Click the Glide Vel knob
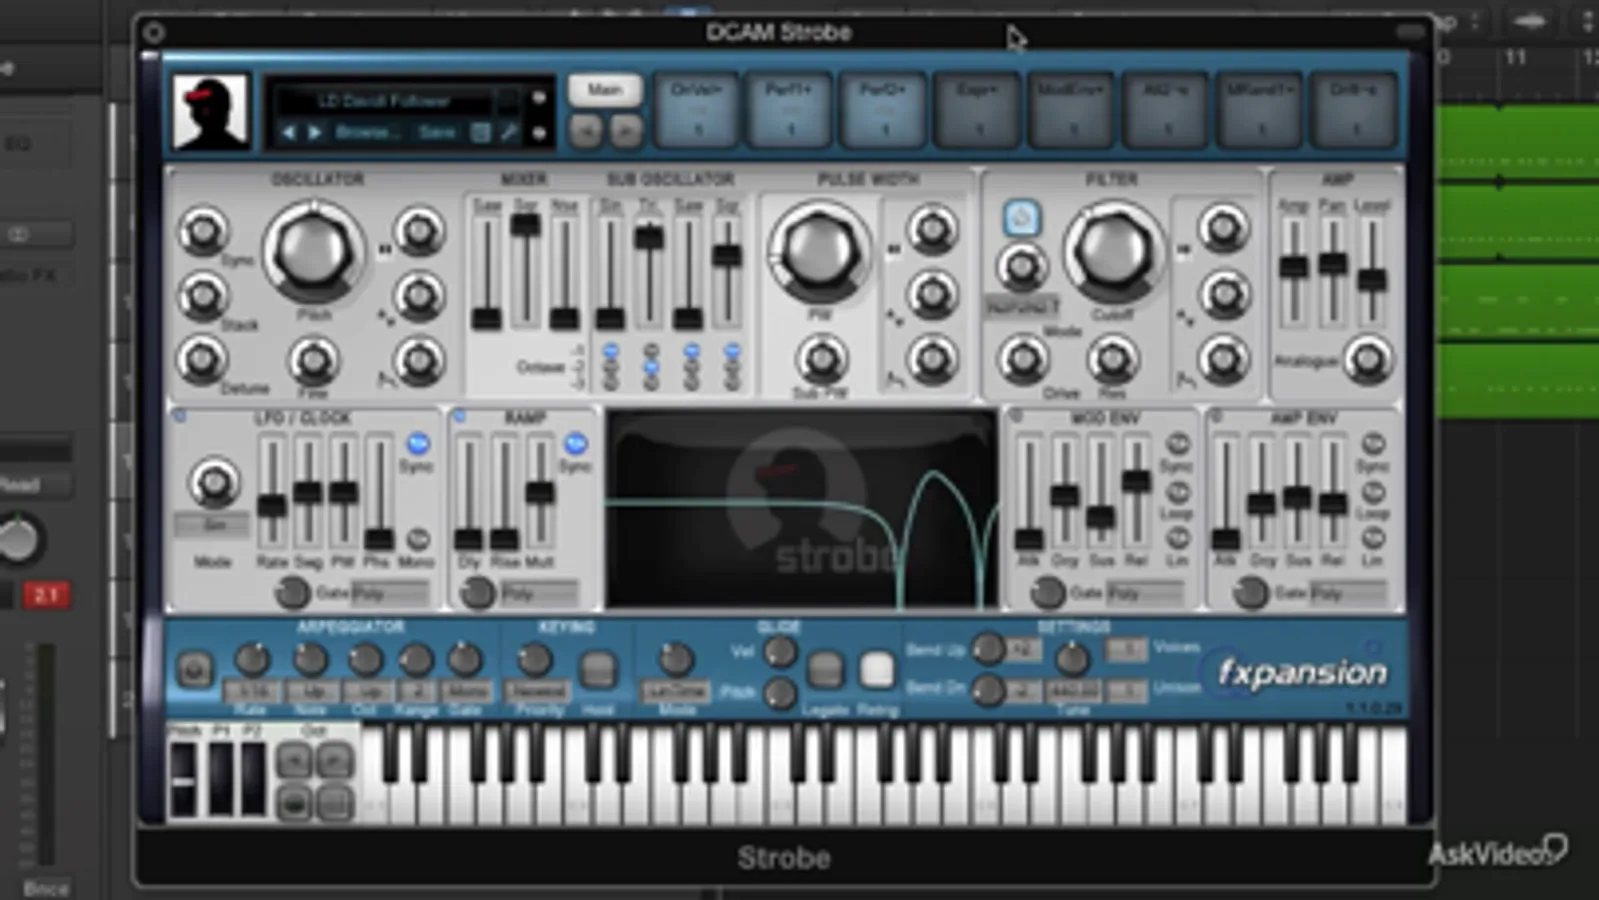This screenshot has height=900, width=1599. pyautogui.click(x=779, y=652)
